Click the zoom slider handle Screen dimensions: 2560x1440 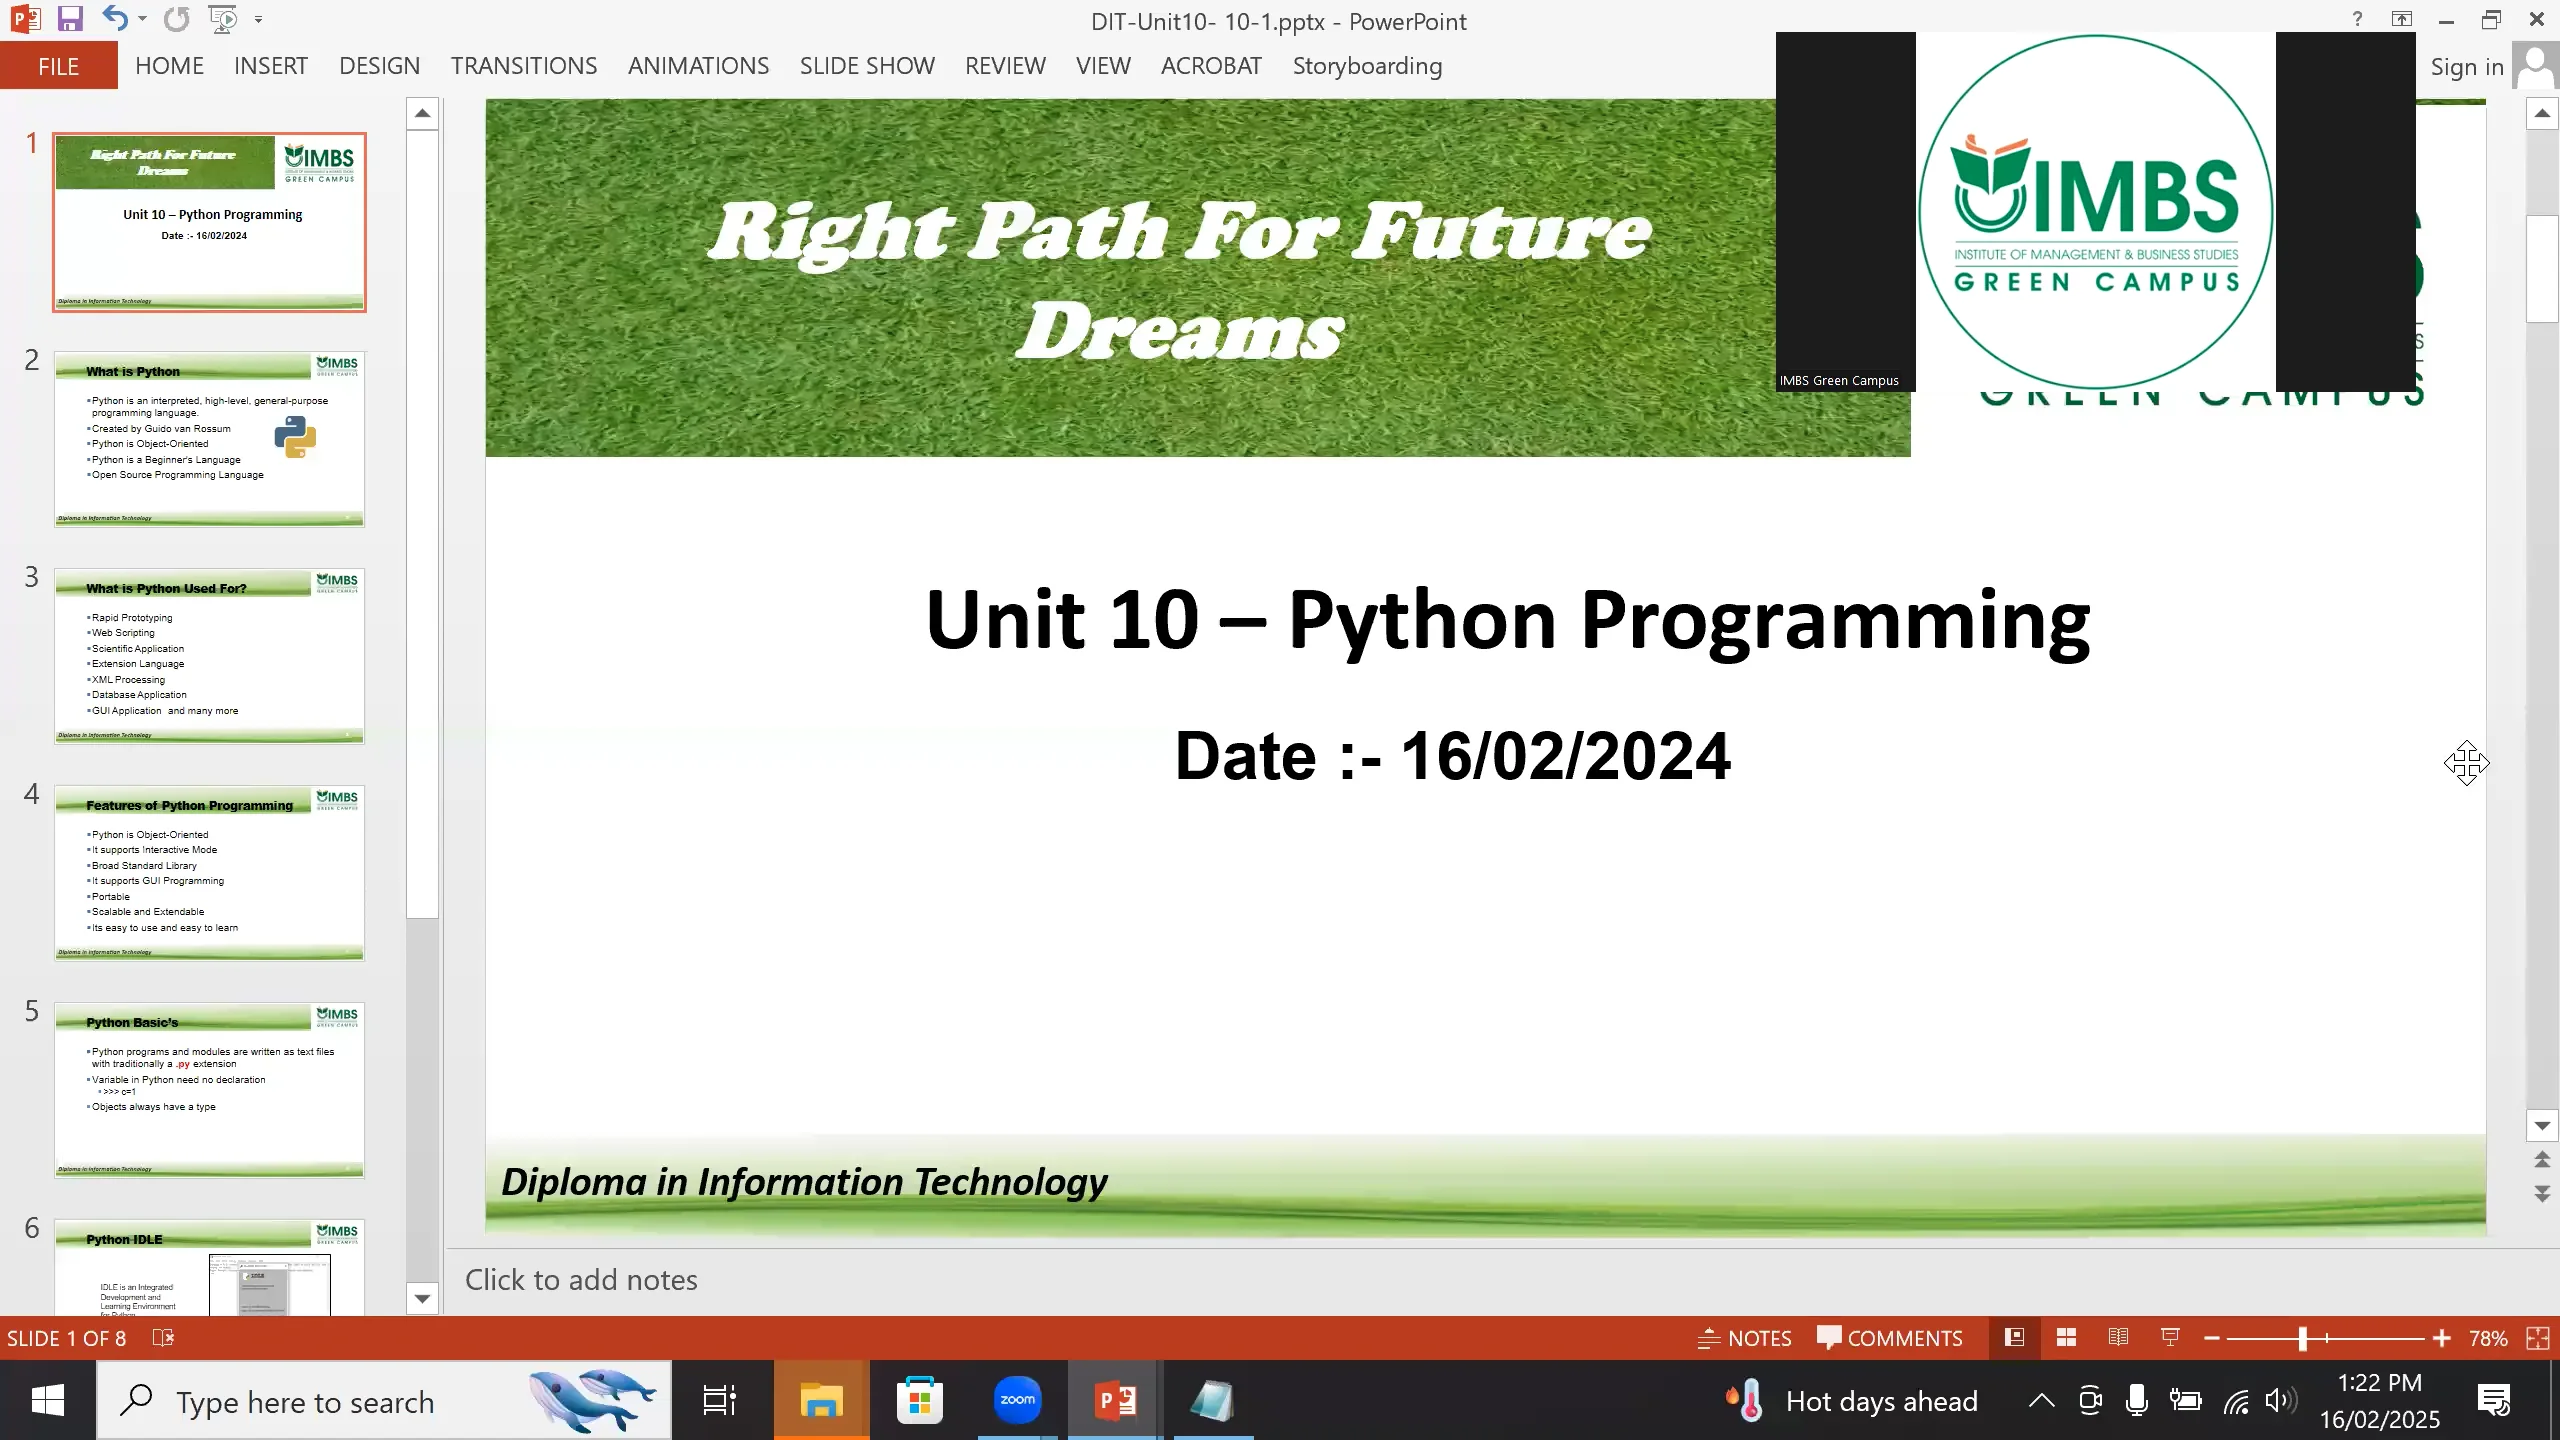(2302, 1338)
